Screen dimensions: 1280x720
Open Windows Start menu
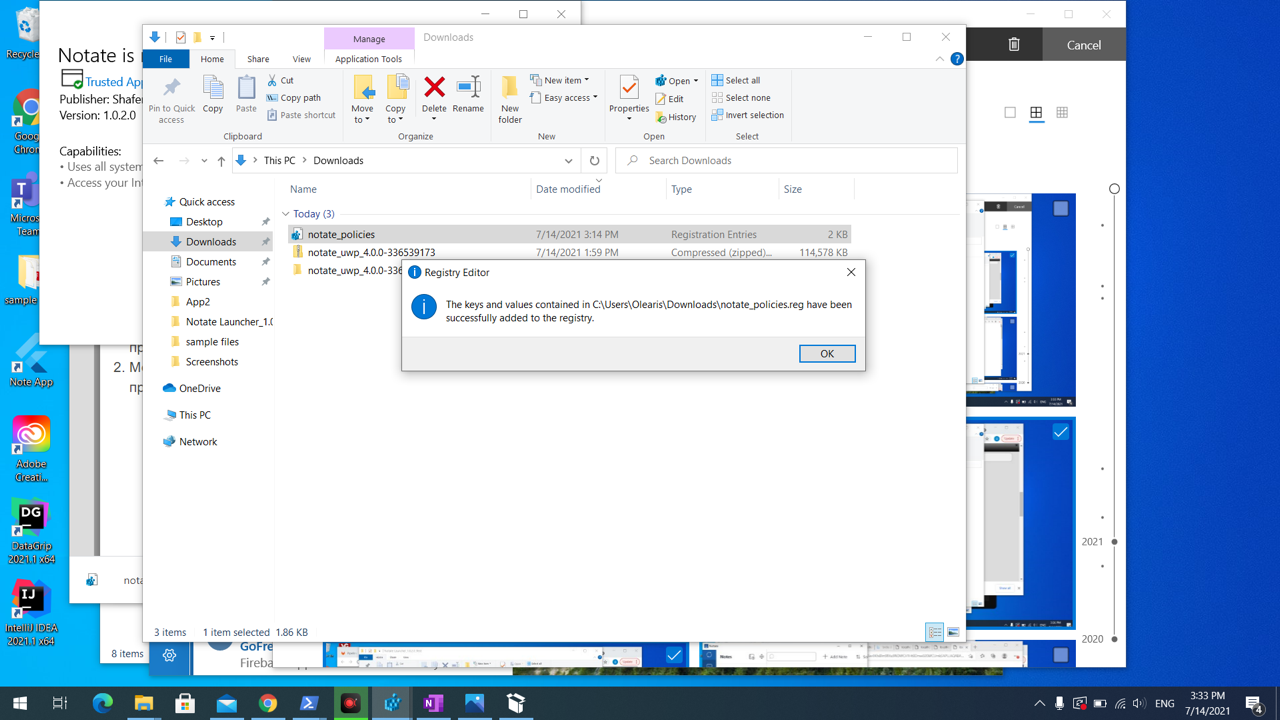pyautogui.click(x=19, y=703)
